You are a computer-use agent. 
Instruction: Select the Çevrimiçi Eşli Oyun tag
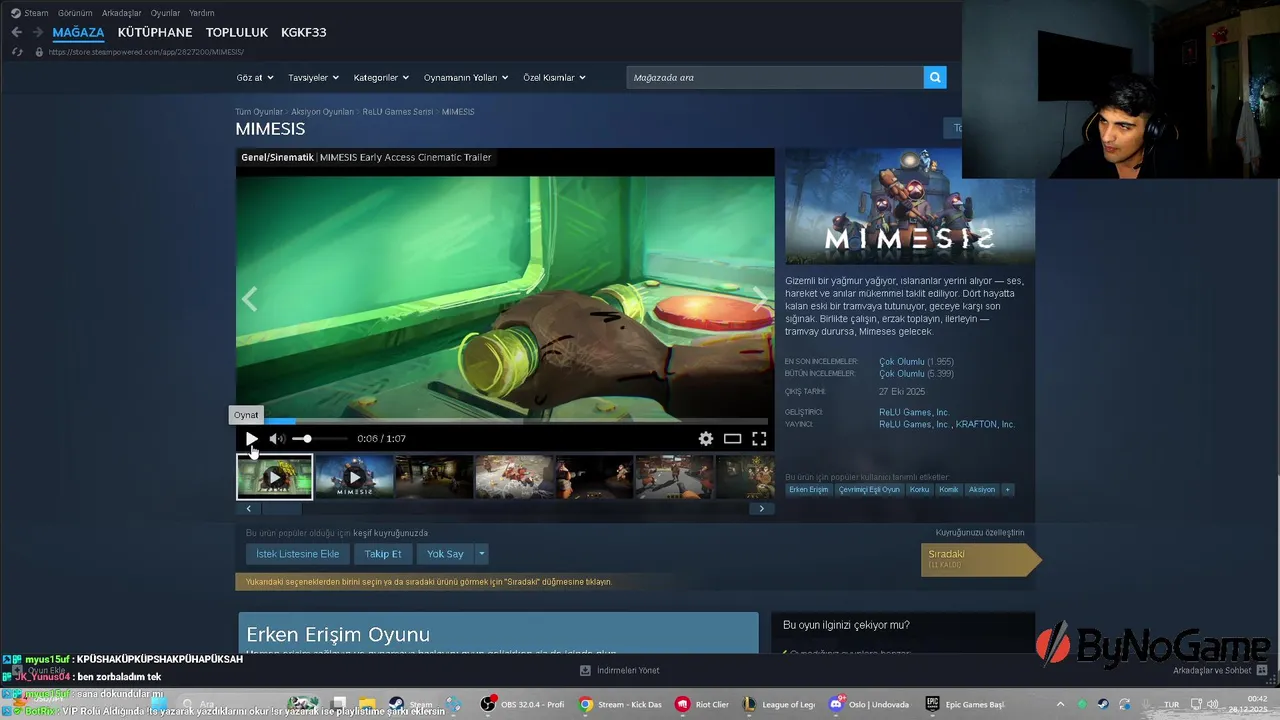pos(869,490)
